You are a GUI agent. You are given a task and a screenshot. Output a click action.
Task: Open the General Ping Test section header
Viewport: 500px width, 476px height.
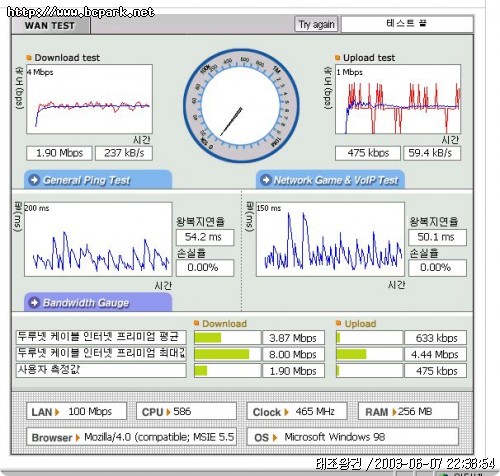(x=98, y=180)
